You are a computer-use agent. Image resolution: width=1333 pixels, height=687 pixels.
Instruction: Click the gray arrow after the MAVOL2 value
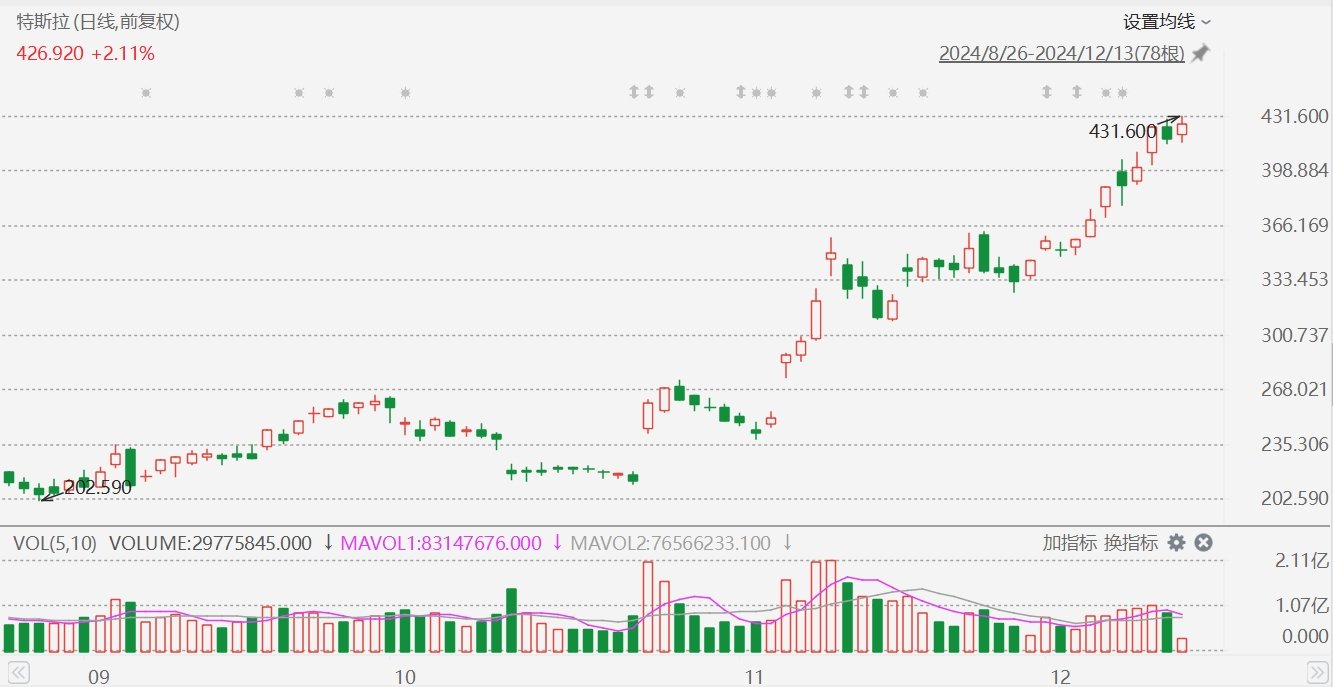787,543
